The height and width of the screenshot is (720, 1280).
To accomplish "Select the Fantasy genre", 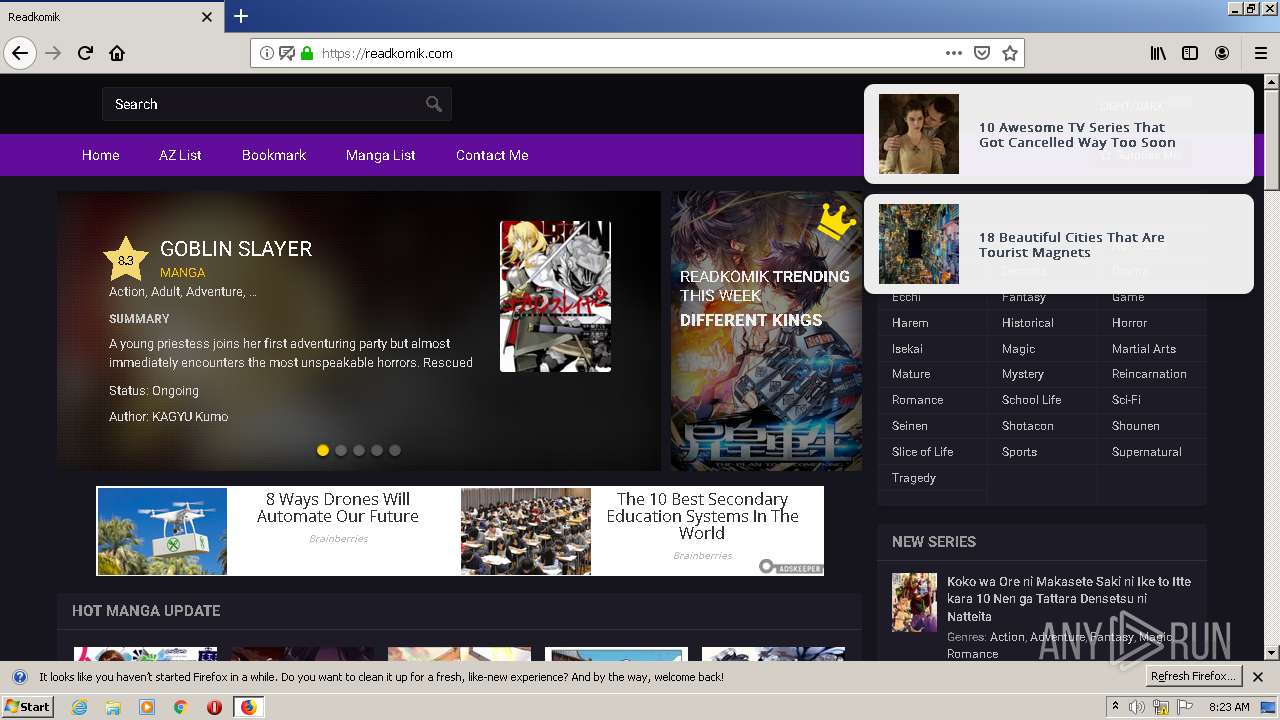I will 1024,297.
